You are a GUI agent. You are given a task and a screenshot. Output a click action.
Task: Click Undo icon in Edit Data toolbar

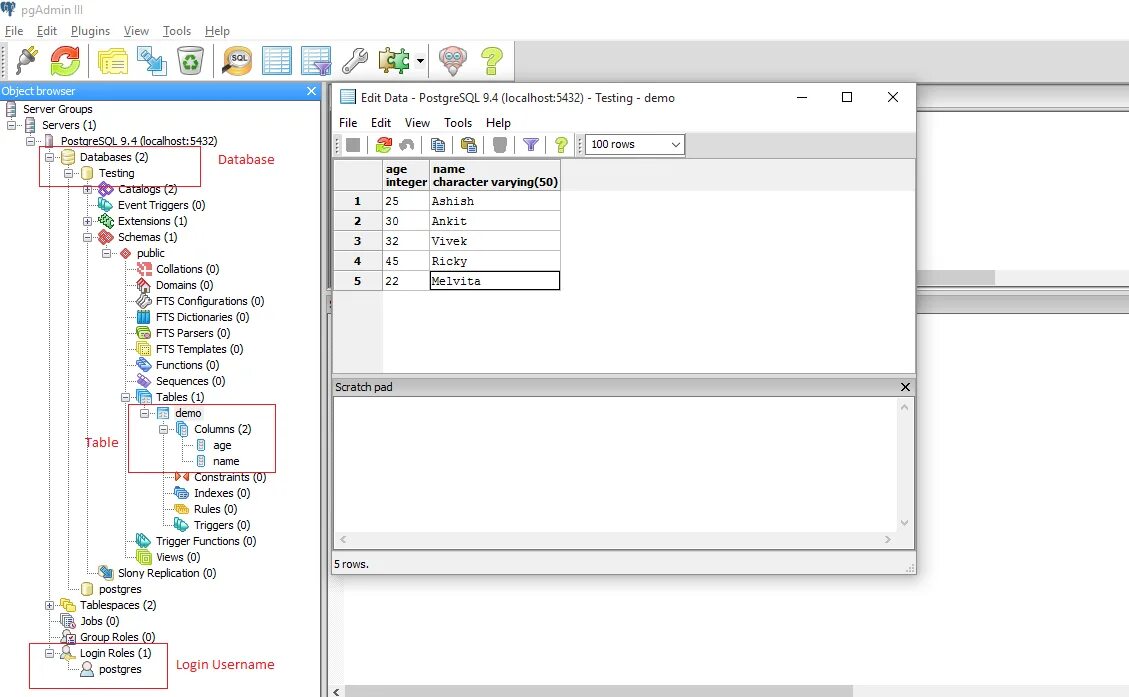[x=407, y=145]
